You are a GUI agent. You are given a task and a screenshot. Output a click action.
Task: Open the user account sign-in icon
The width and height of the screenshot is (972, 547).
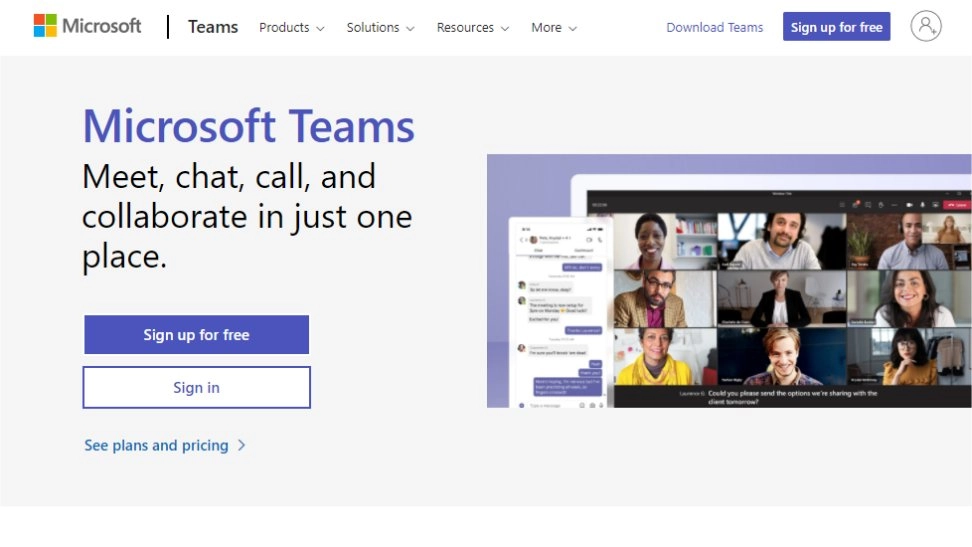926,26
